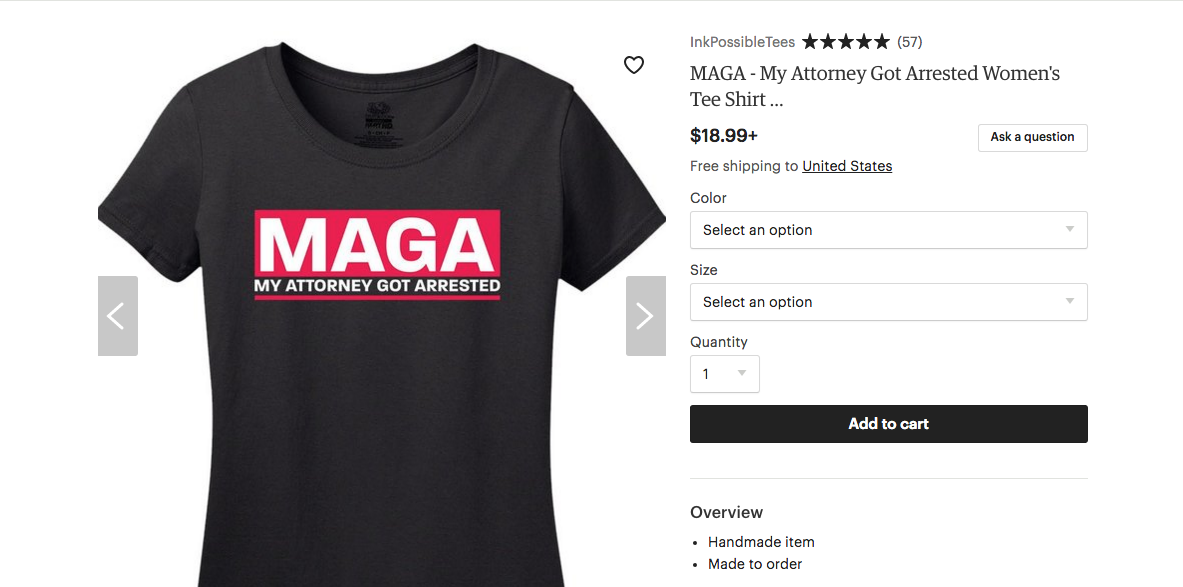This screenshot has width=1183, height=587.
Task: Click the five-star rating icons
Action: pos(846,41)
